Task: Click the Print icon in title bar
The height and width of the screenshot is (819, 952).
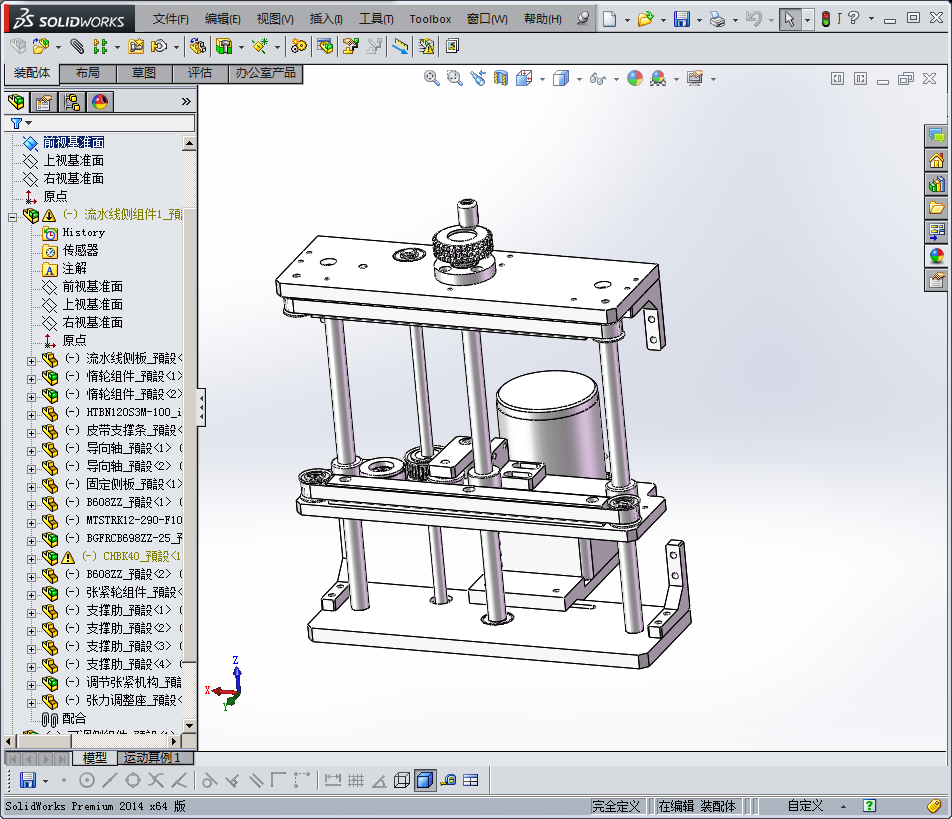Action: coord(717,19)
